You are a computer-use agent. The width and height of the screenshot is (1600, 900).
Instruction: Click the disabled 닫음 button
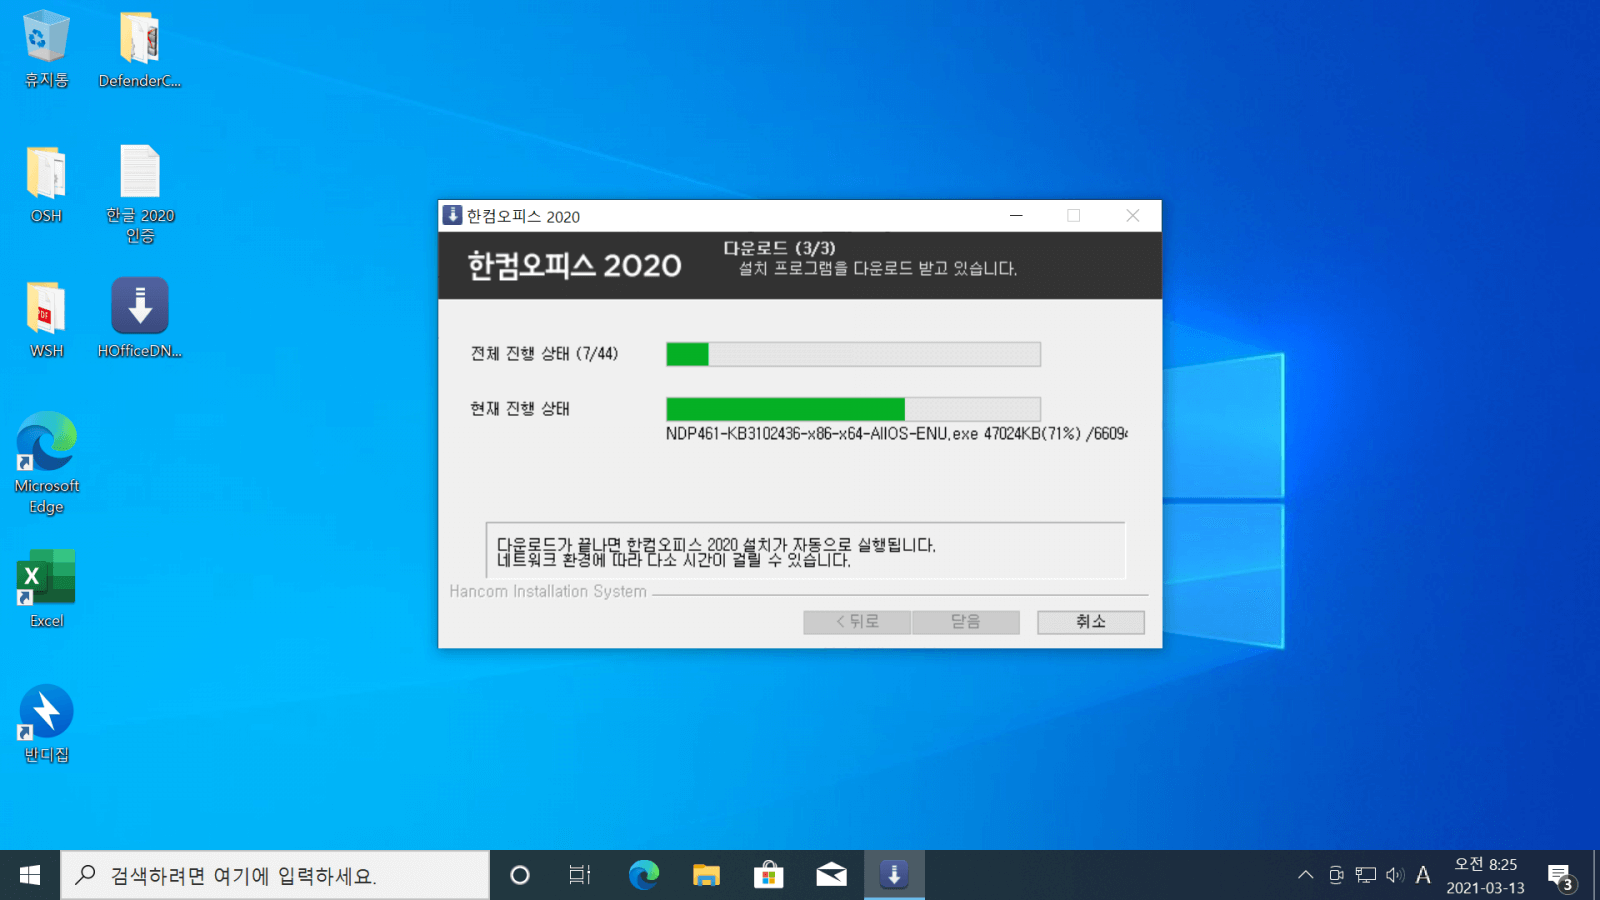click(x=965, y=622)
